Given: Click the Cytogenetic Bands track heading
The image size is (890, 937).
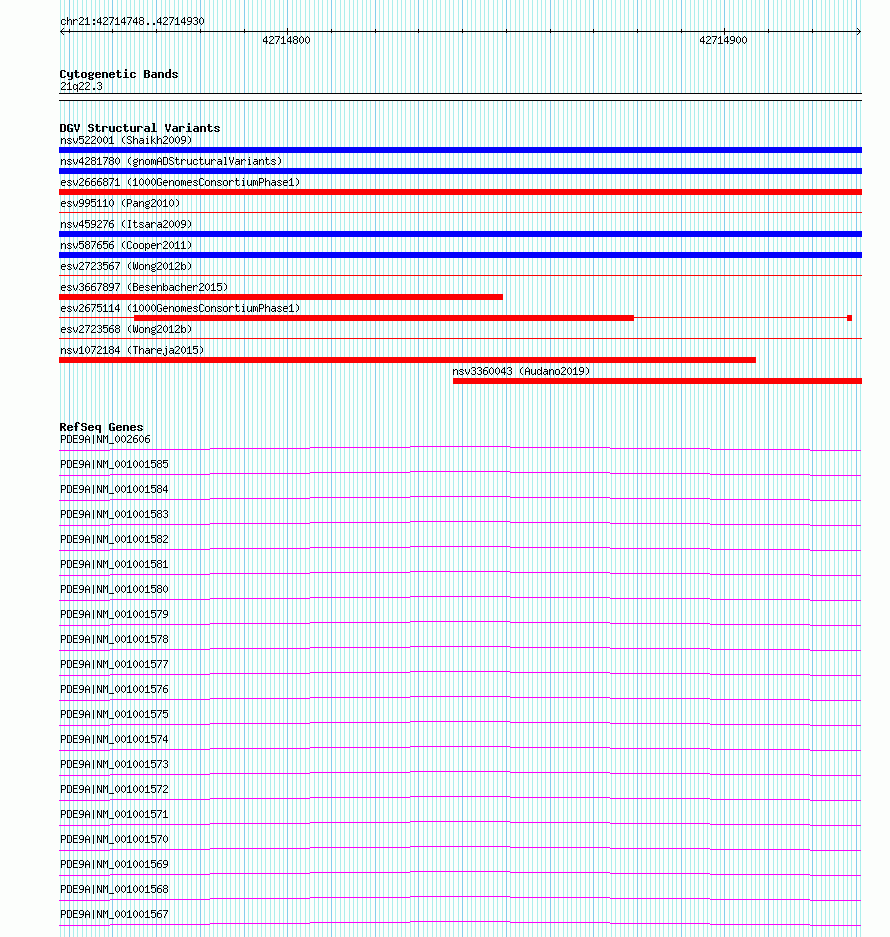Looking at the screenshot, I should (x=119, y=74).
